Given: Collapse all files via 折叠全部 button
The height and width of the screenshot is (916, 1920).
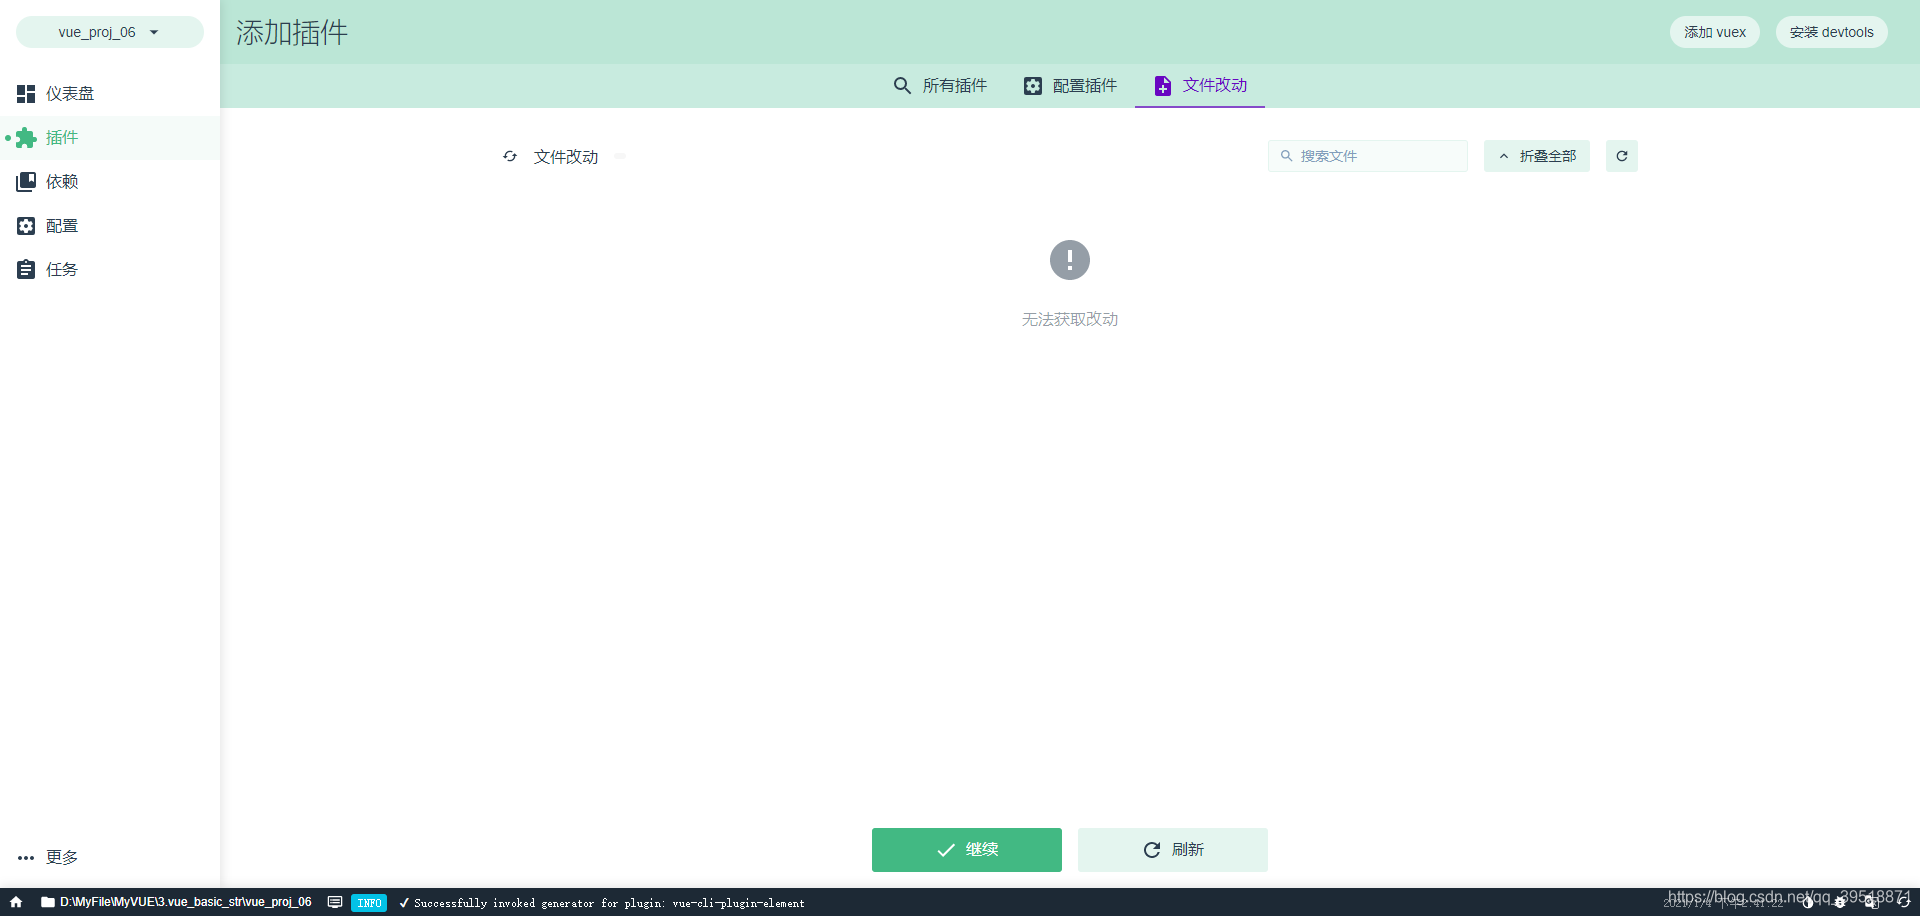Looking at the screenshot, I should tap(1537, 156).
